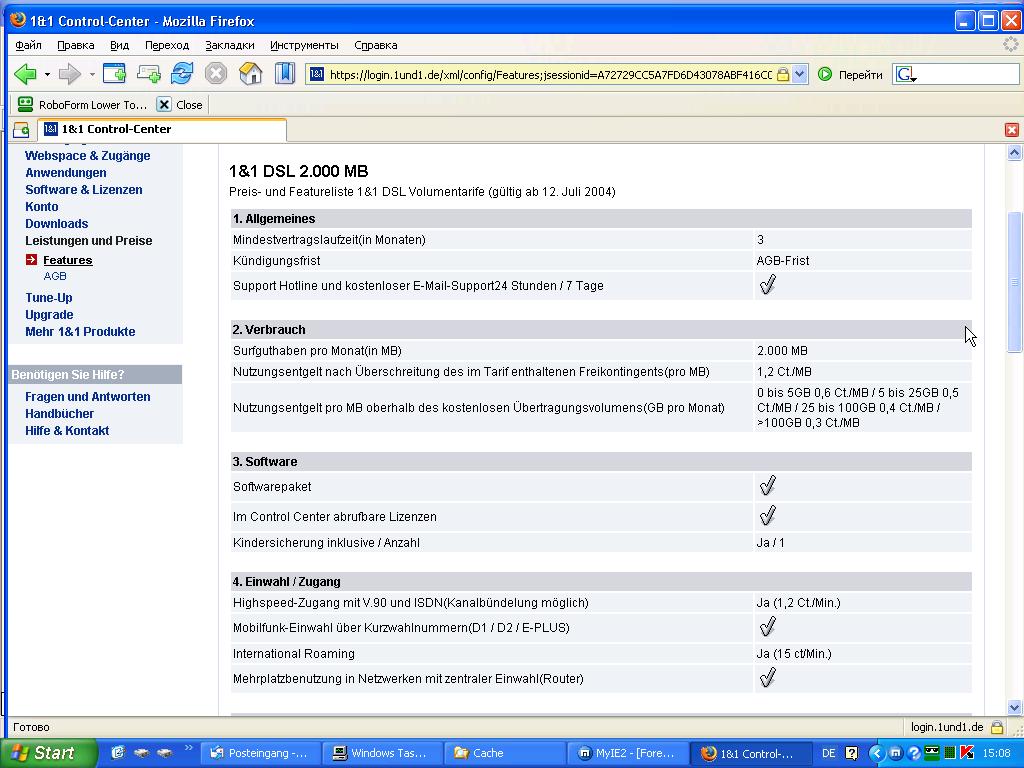Open the Закладки menu
Screen dimensions: 1024x768
(230, 45)
